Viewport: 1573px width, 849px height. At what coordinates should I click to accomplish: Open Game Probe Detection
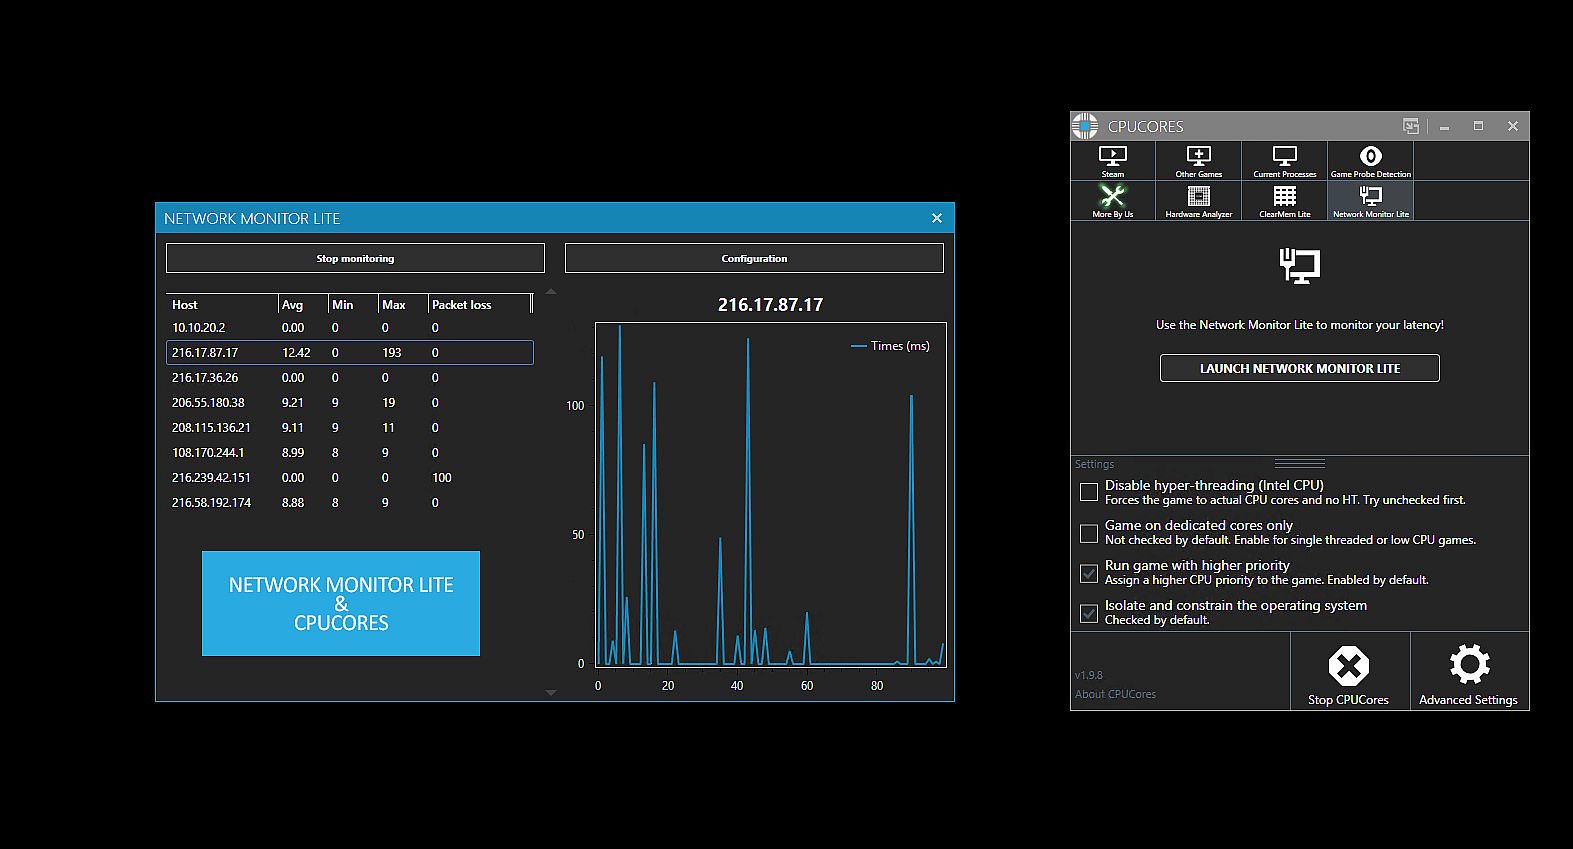tap(1370, 160)
